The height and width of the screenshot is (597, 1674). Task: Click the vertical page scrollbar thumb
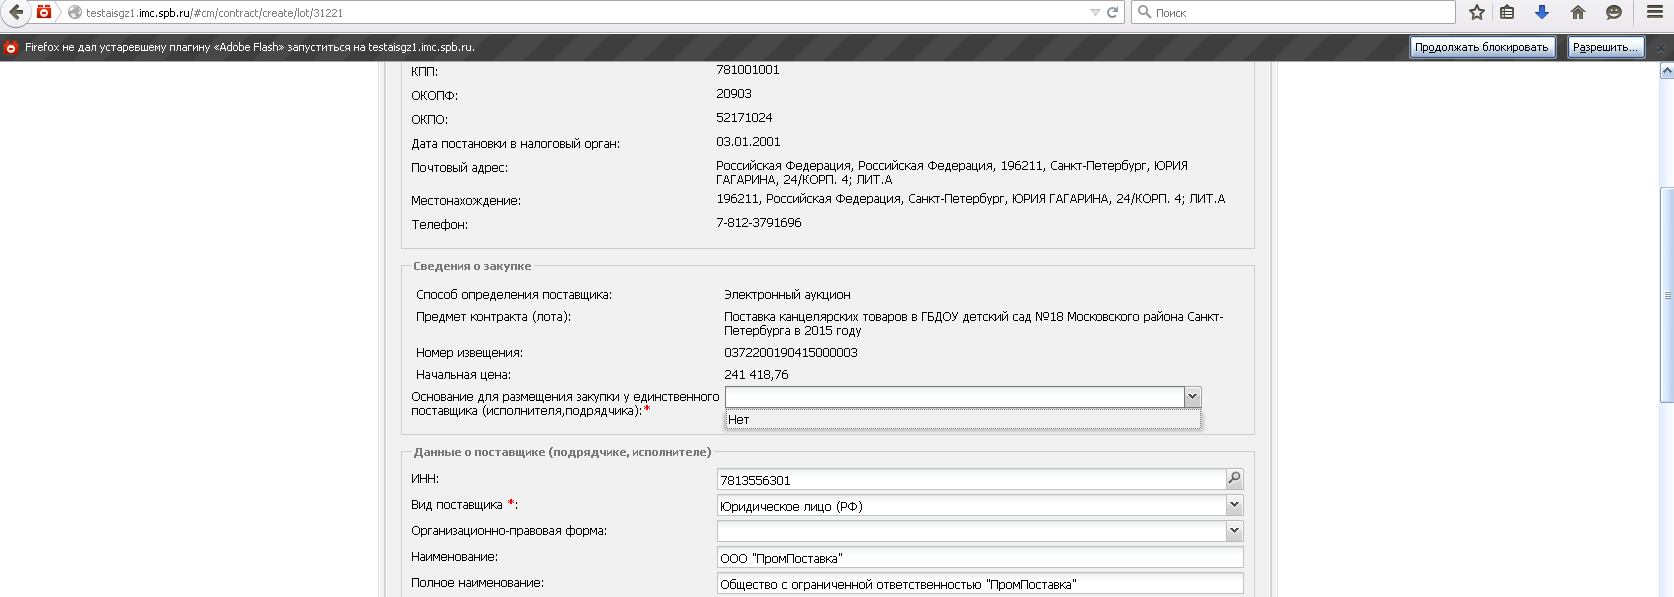pos(1666,295)
